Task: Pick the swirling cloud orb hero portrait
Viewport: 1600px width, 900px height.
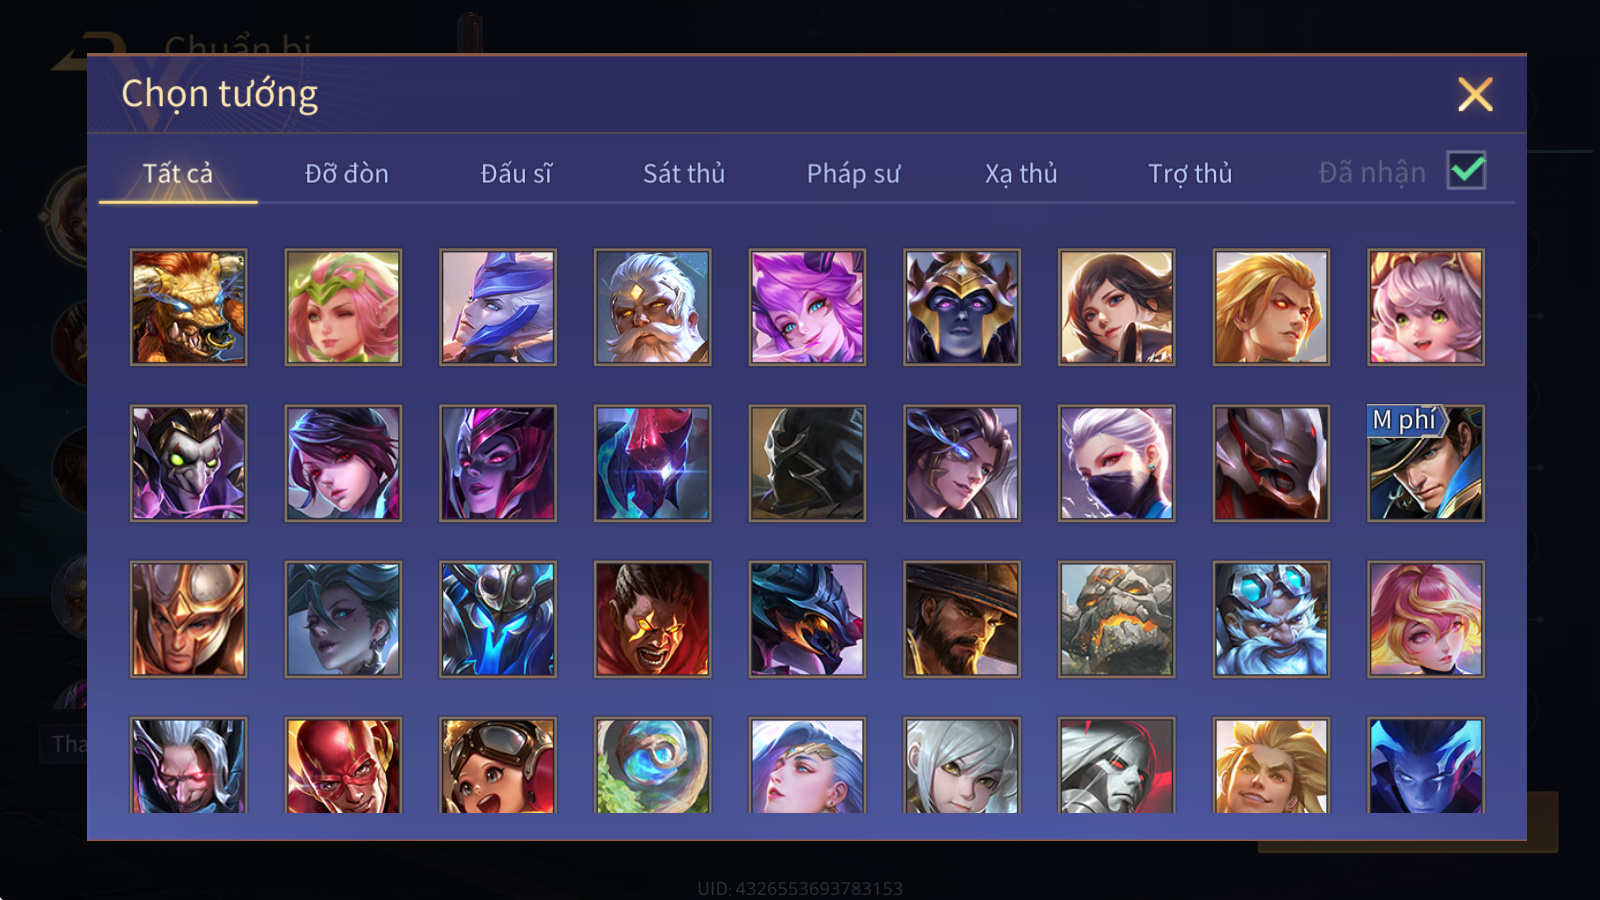Action: pos(652,765)
